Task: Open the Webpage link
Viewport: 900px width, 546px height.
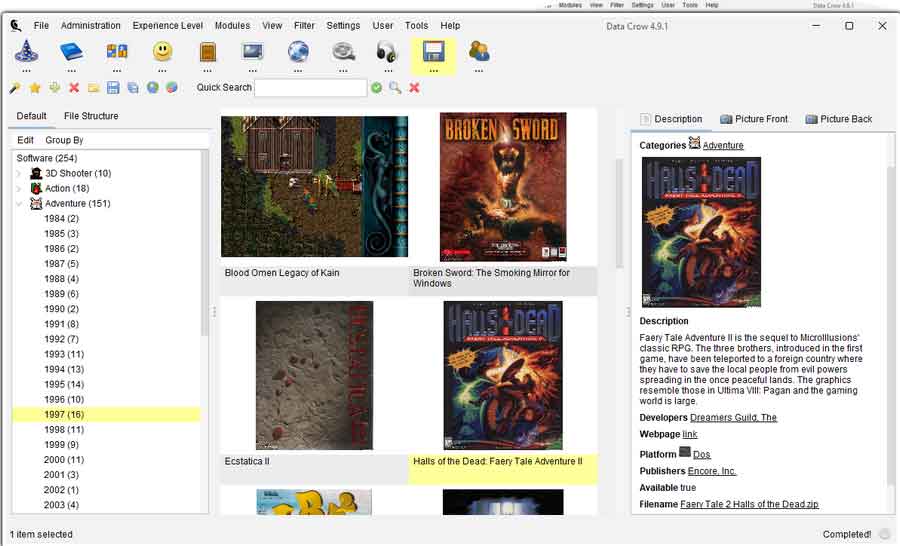Action: coord(689,434)
